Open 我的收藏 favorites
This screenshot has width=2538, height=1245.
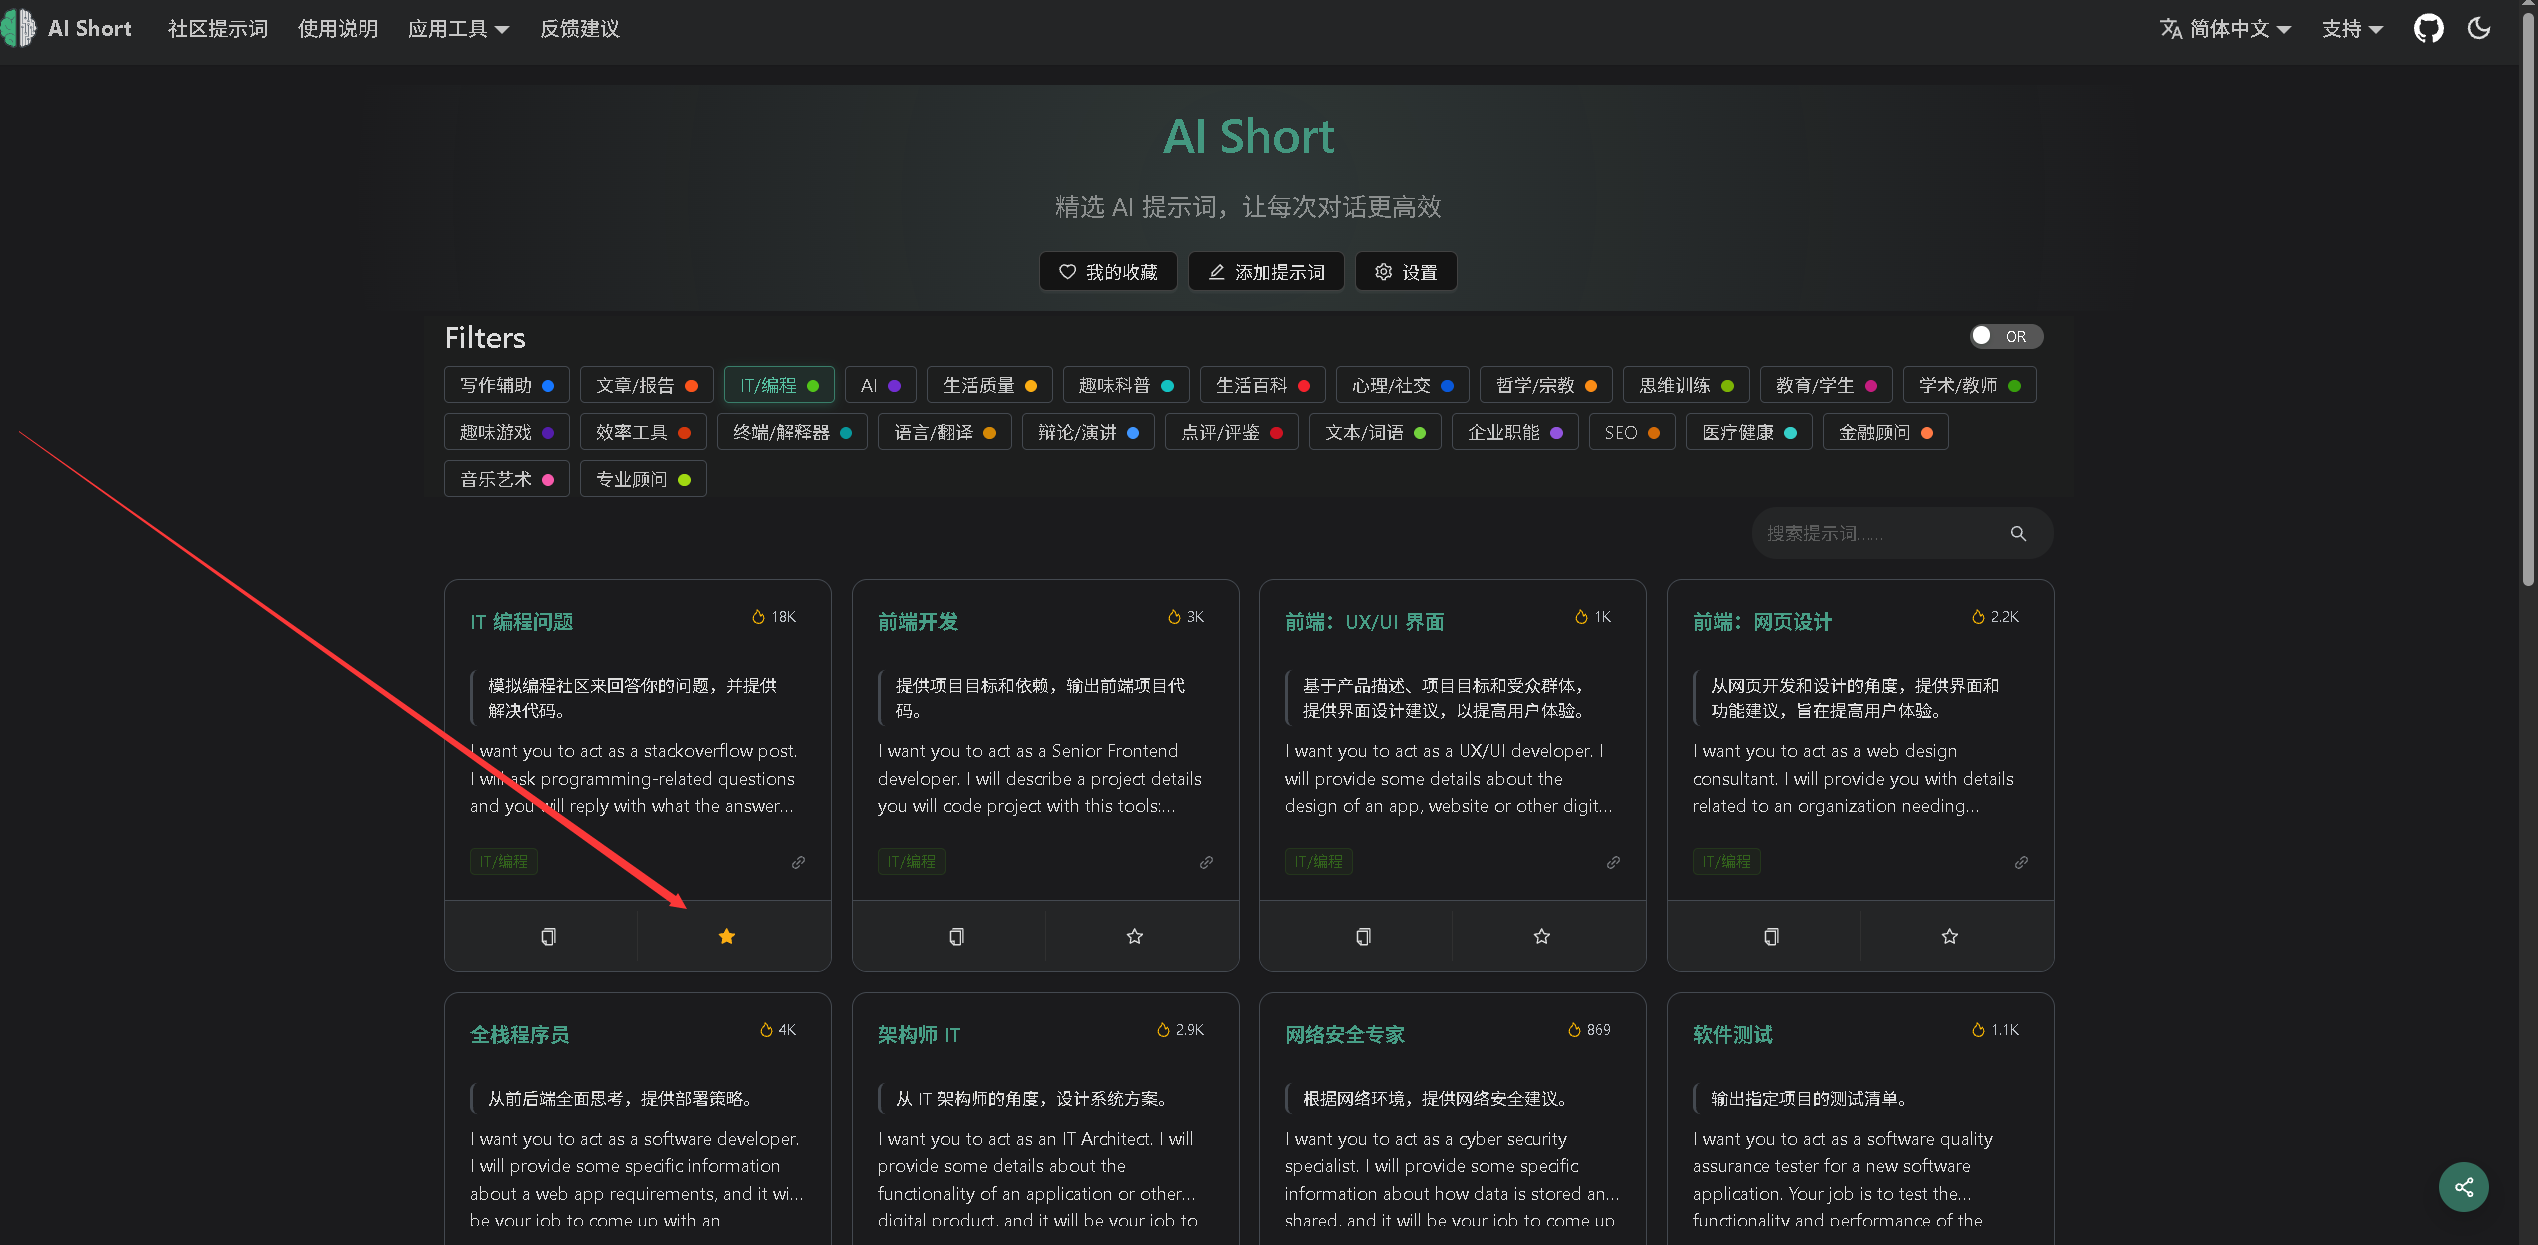click(x=1108, y=272)
